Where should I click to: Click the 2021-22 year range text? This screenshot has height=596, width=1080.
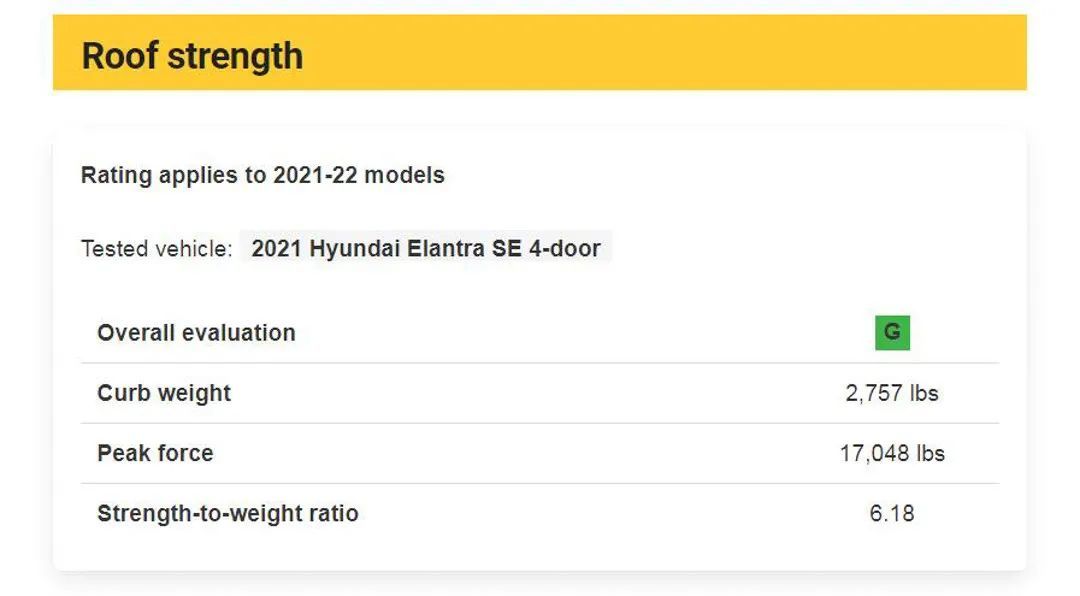[x=314, y=175]
